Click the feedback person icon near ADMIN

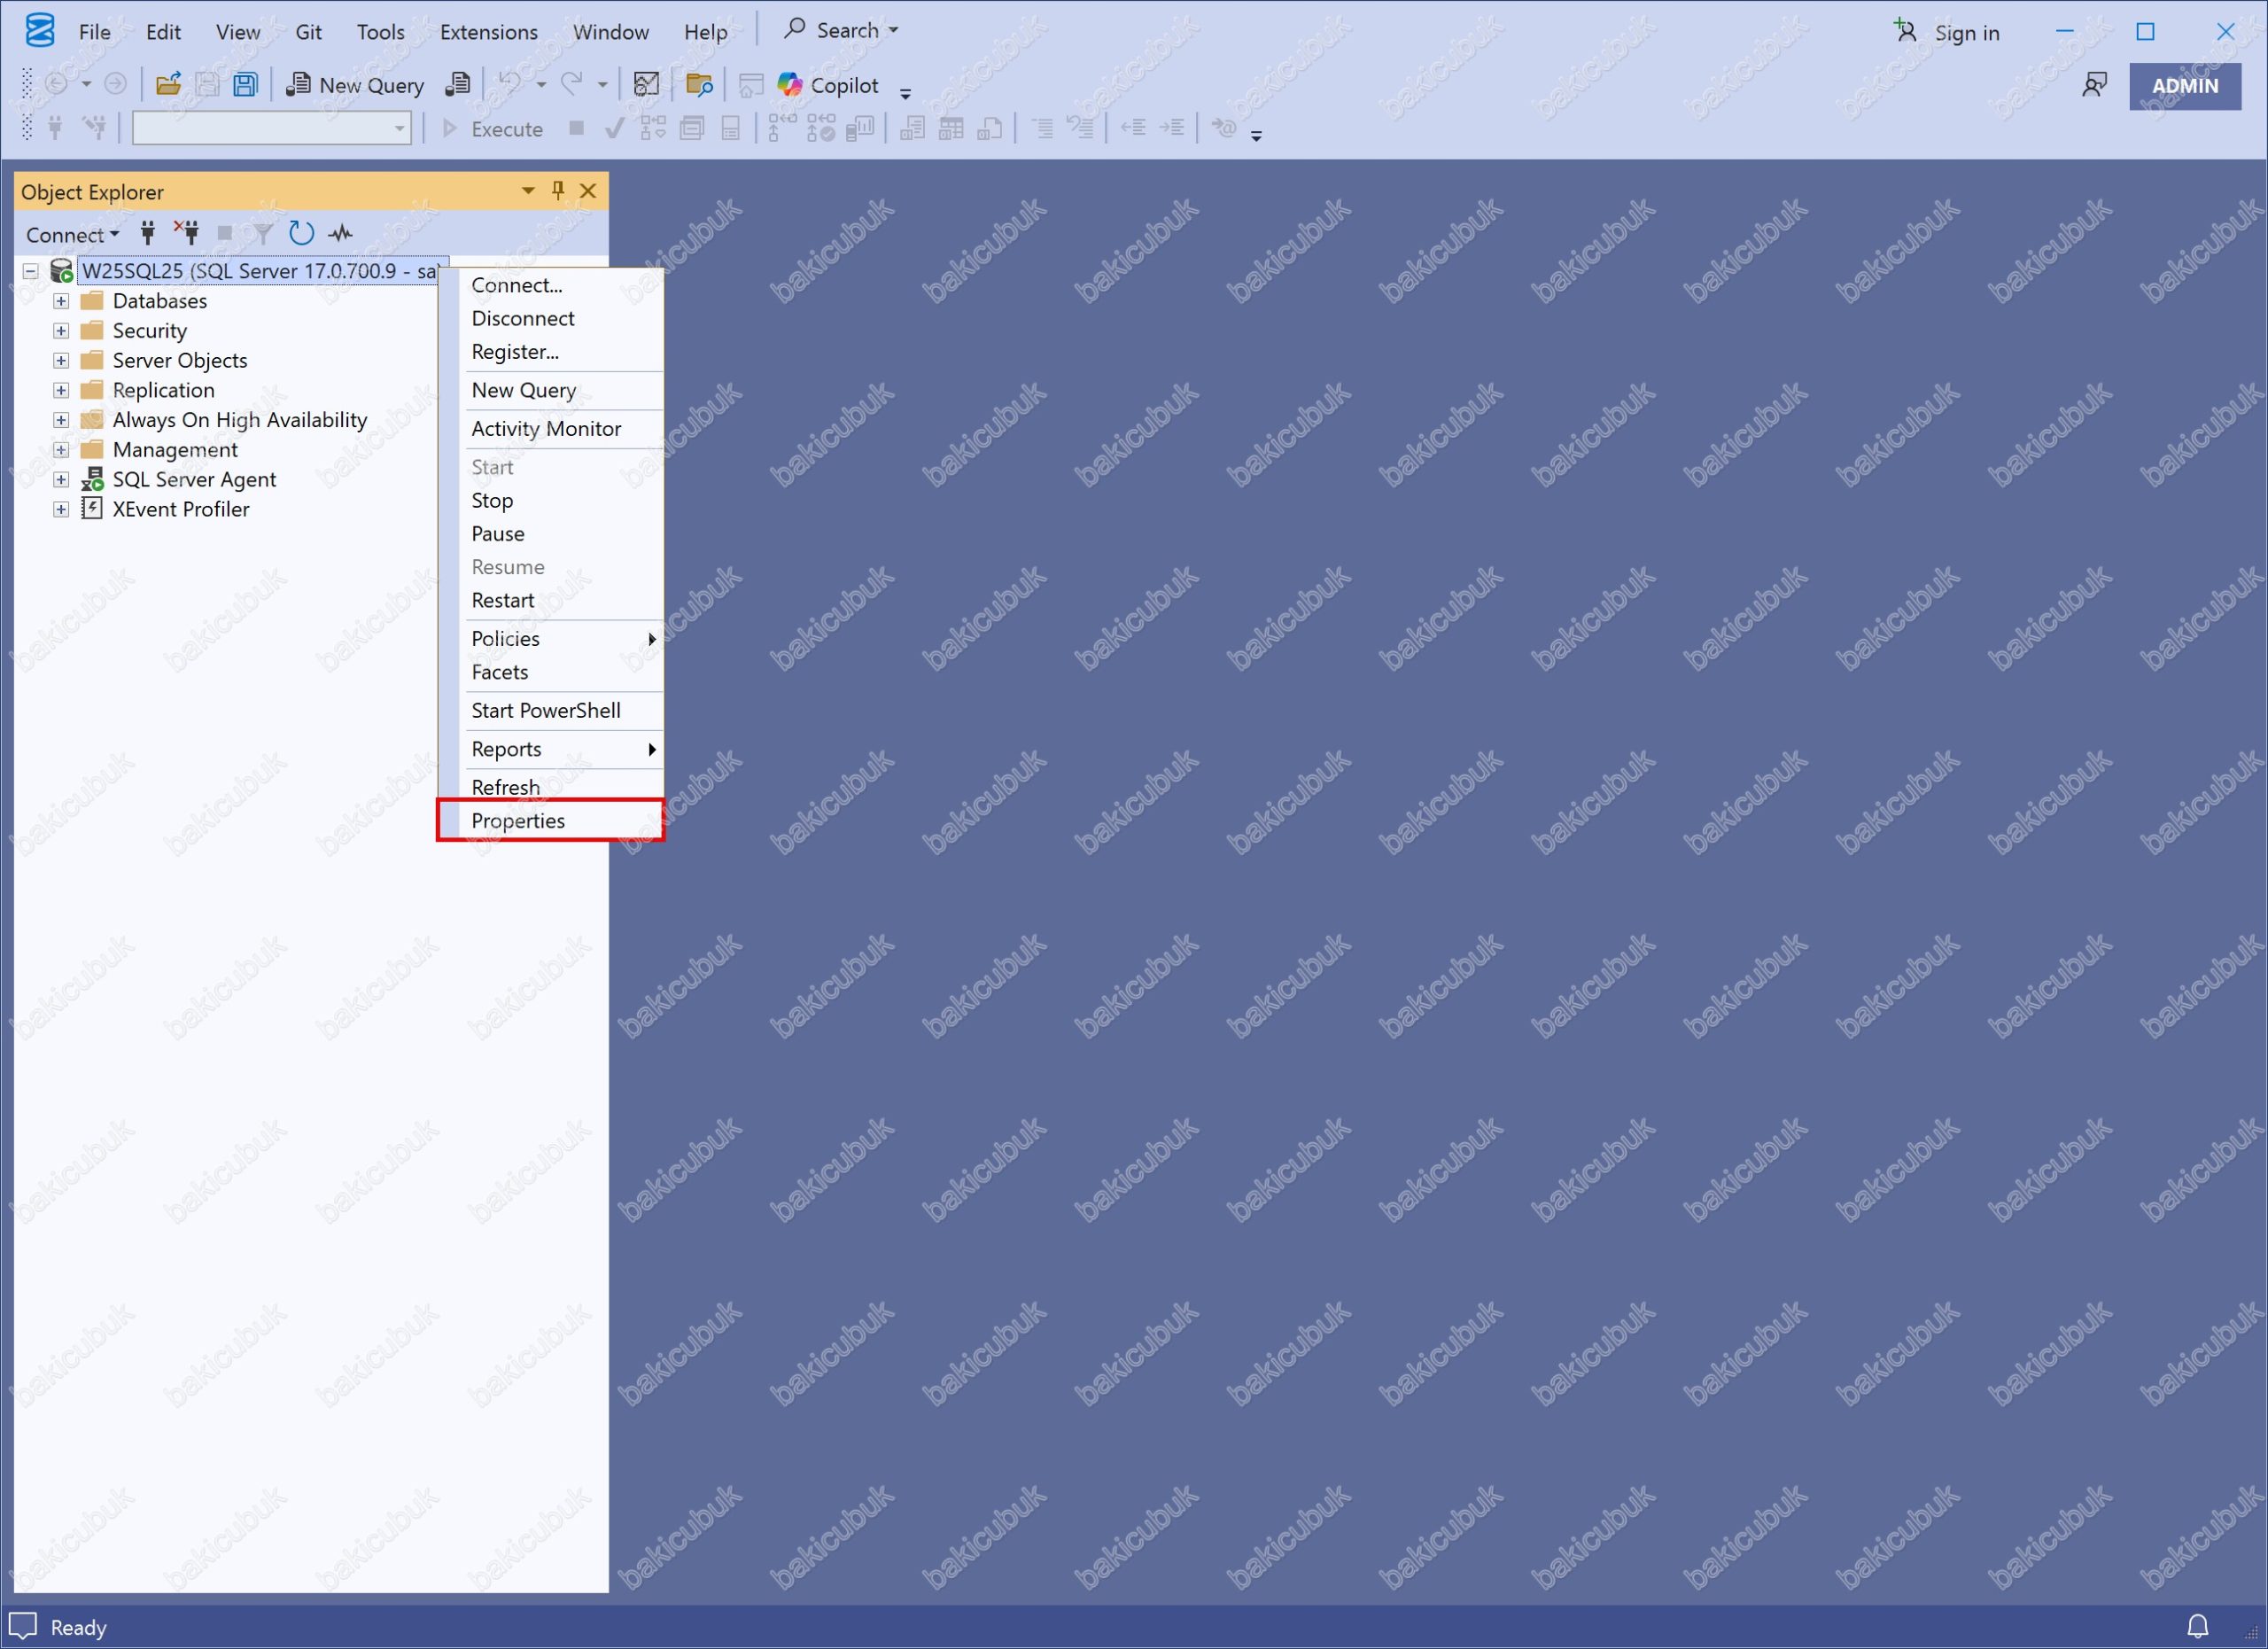click(x=2094, y=85)
